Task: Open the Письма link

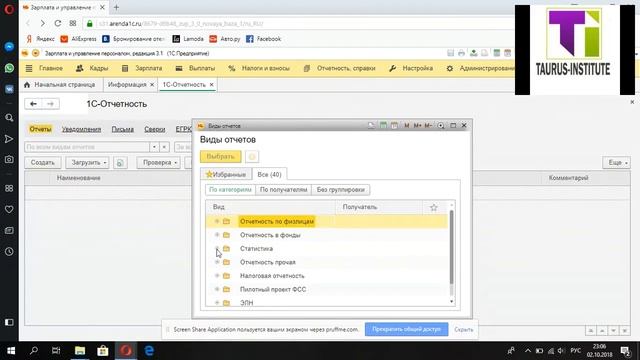Action: [x=122, y=129]
